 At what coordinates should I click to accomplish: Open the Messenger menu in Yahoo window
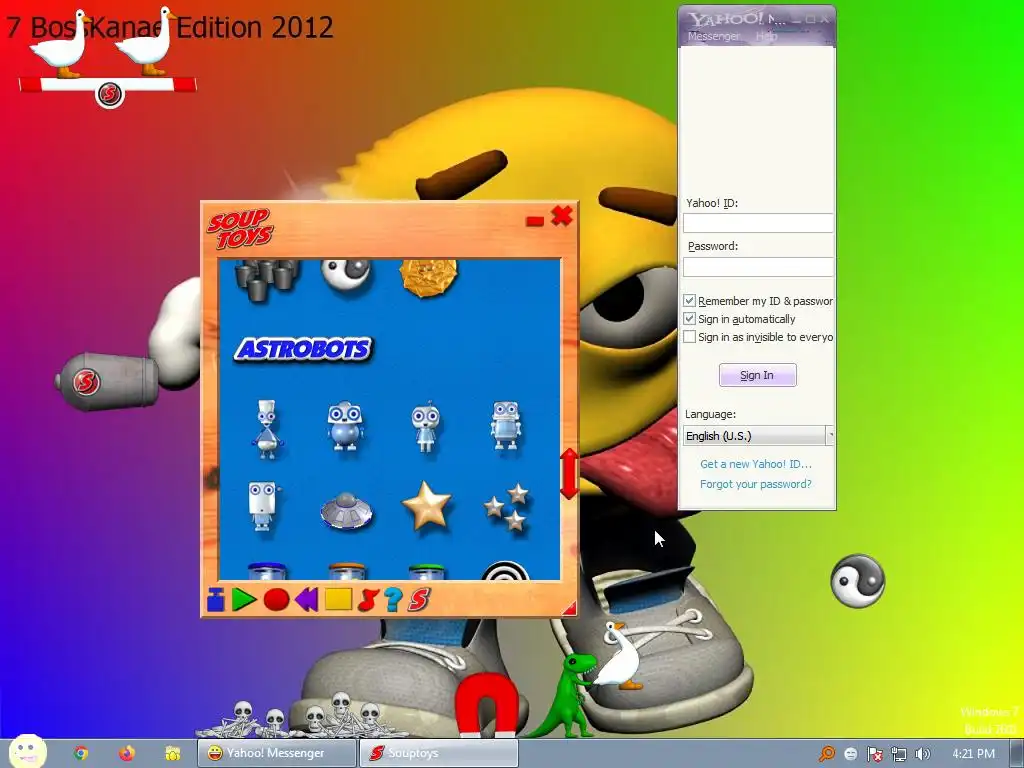(x=714, y=37)
